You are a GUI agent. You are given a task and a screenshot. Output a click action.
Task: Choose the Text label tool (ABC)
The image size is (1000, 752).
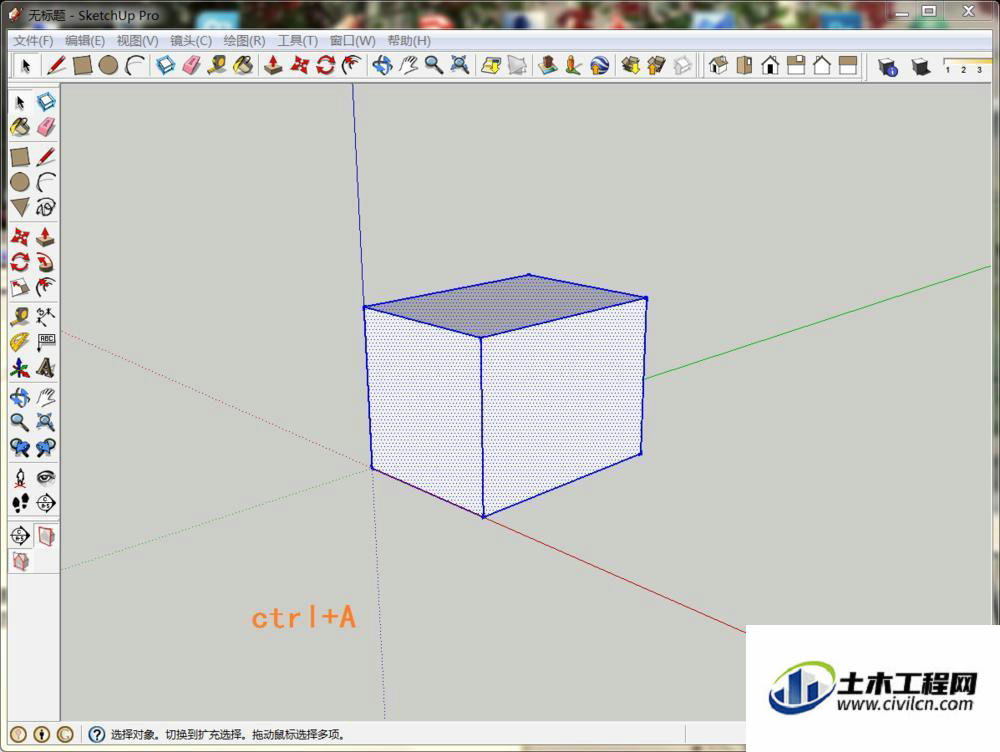pos(46,342)
